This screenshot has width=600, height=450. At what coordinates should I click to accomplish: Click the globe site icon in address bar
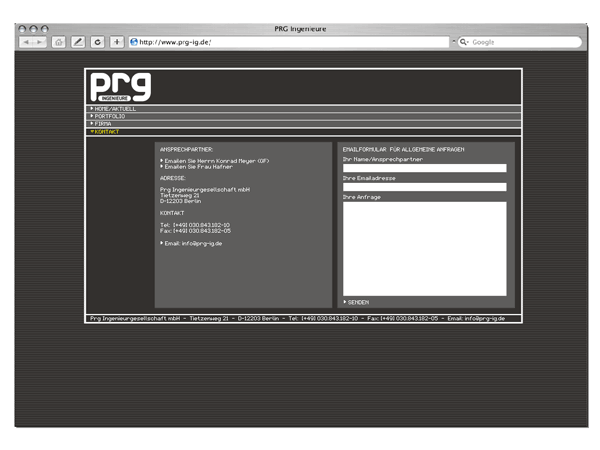coord(134,42)
